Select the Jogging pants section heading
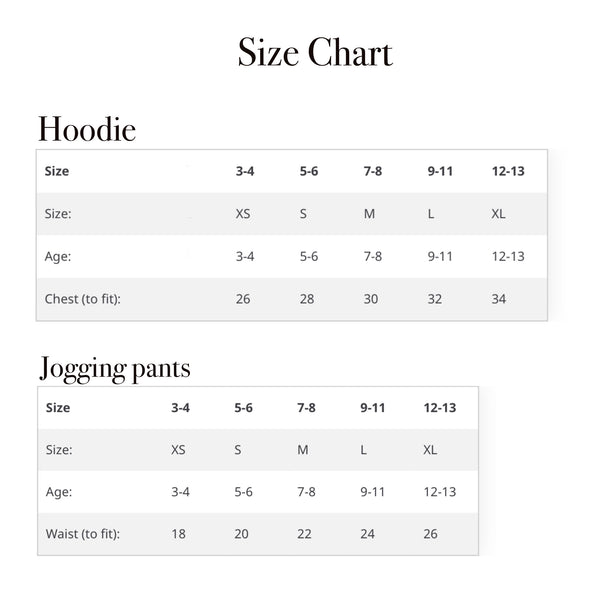The width and height of the screenshot is (600, 600). 115,368
